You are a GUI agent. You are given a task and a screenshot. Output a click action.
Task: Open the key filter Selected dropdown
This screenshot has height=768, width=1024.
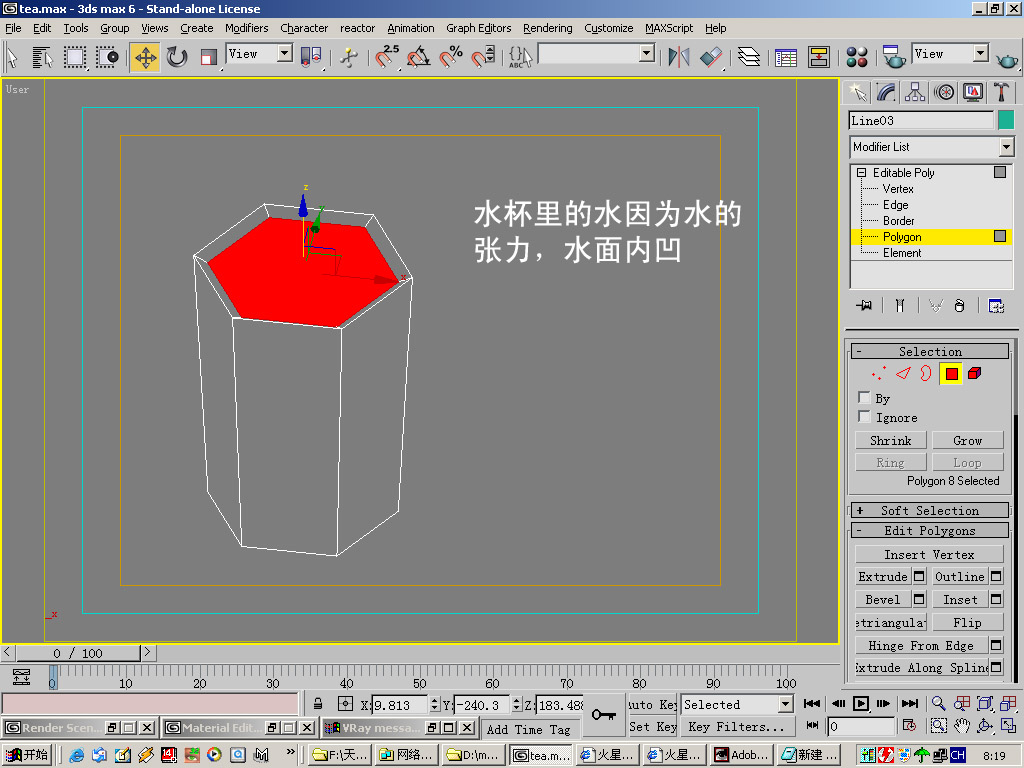[786, 704]
